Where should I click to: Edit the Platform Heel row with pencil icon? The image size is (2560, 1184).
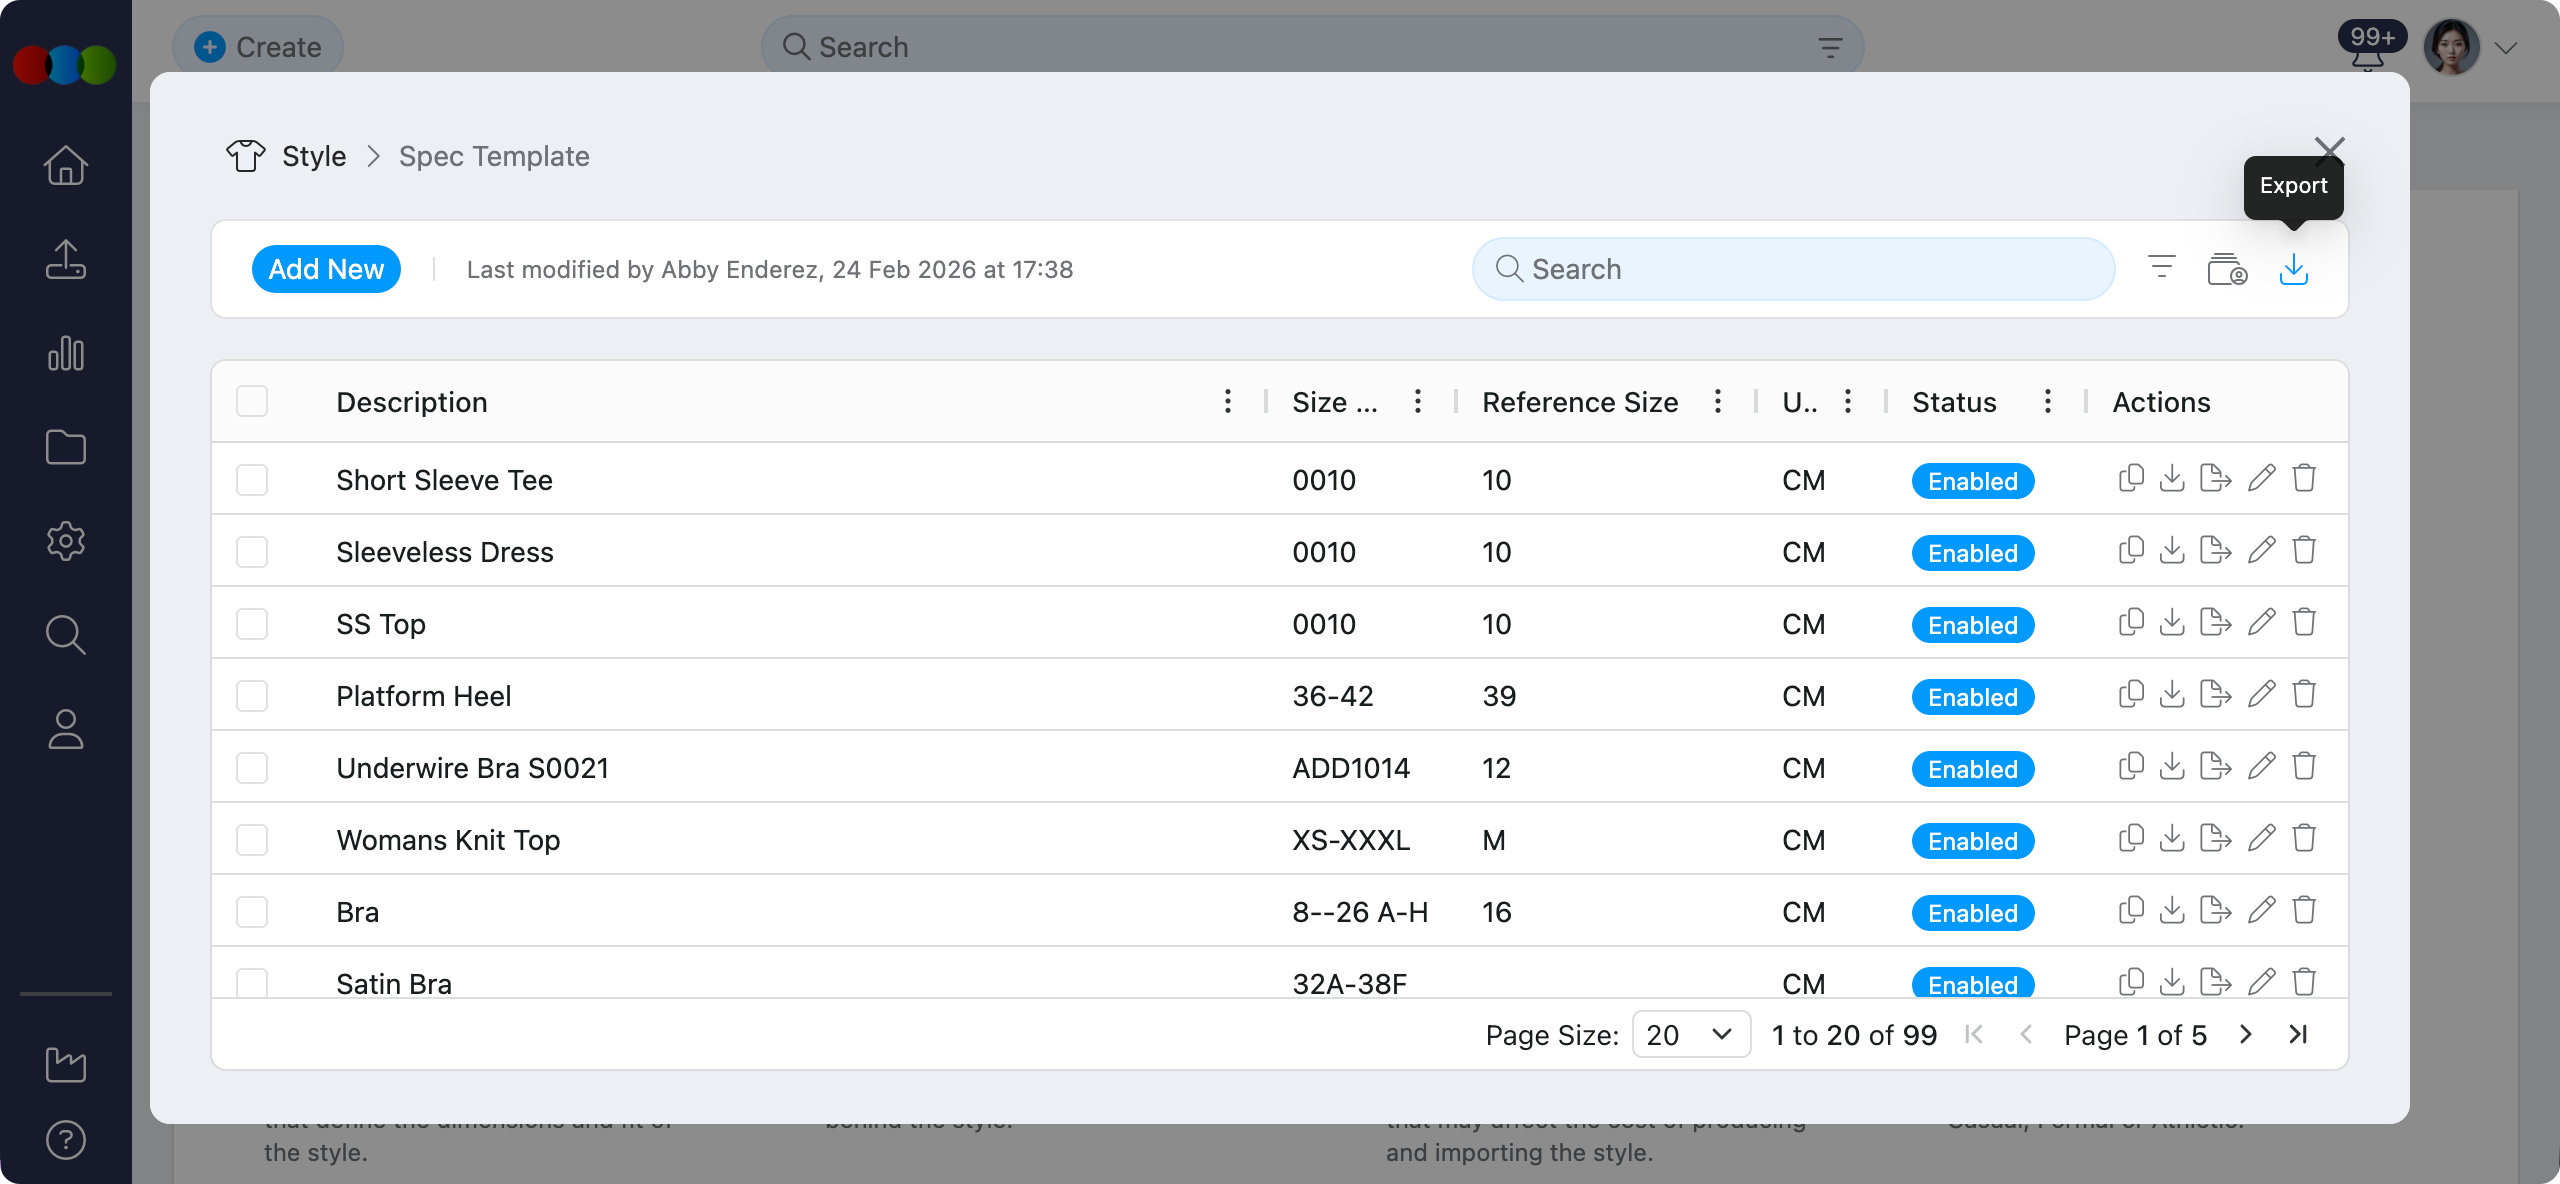click(x=2261, y=695)
